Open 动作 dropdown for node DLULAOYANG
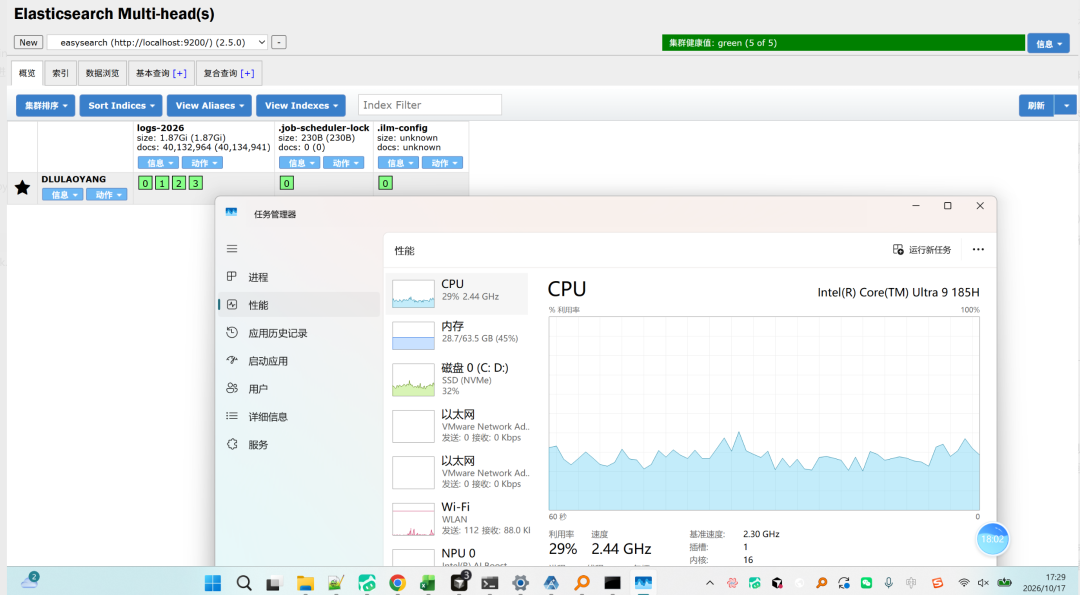This screenshot has width=1080, height=595. 107,195
